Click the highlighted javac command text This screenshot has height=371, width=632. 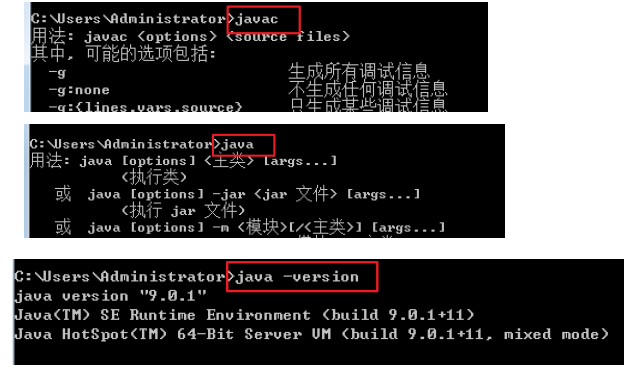point(257,19)
